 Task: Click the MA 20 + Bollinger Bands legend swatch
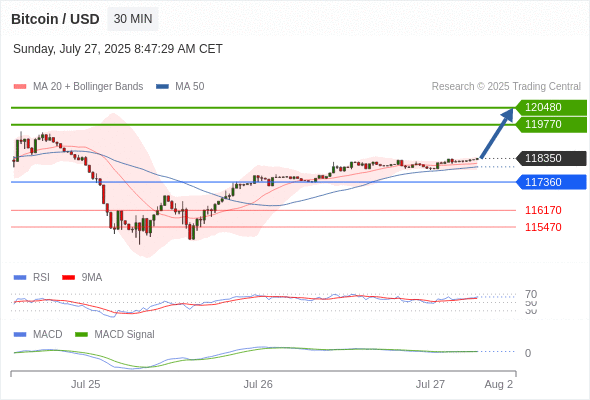tap(20, 87)
